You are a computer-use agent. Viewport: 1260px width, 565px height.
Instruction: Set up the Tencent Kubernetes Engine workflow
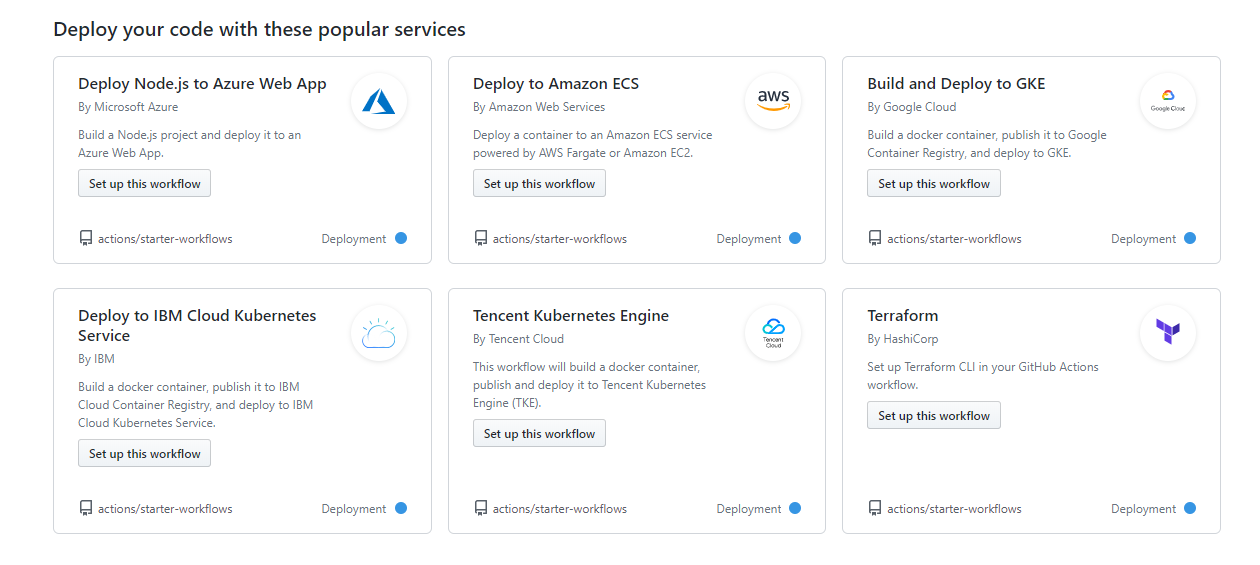(x=539, y=433)
